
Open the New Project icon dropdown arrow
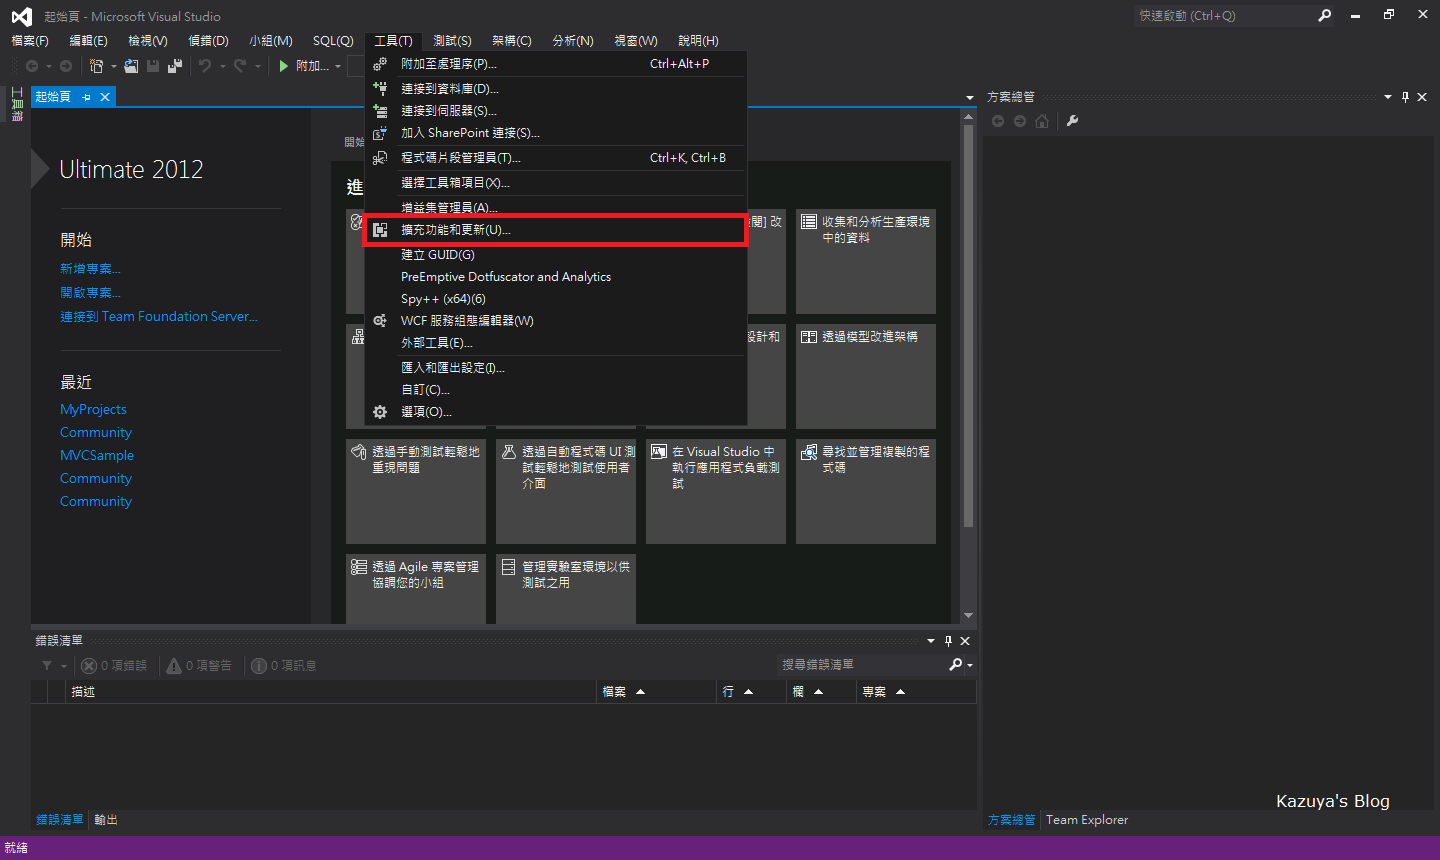pyautogui.click(x=113, y=66)
